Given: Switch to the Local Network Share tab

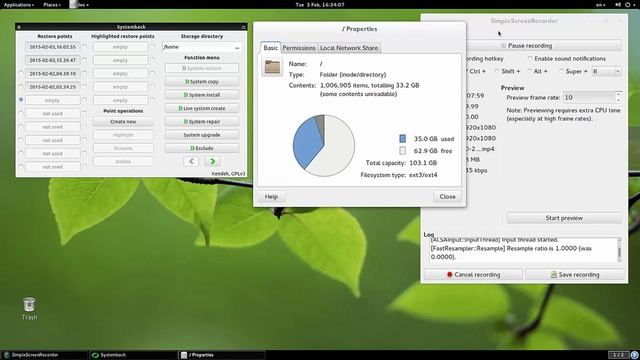Looking at the screenshot, I should click(349, 48).
